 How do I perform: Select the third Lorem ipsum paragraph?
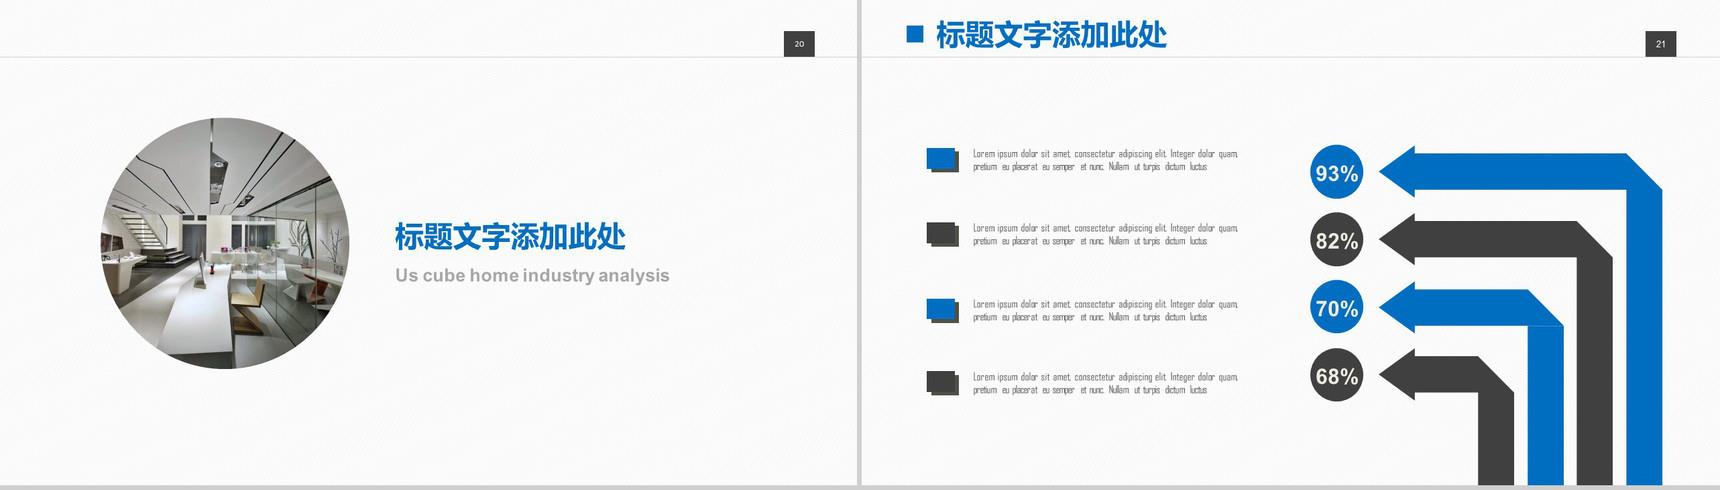point(1105,310)
